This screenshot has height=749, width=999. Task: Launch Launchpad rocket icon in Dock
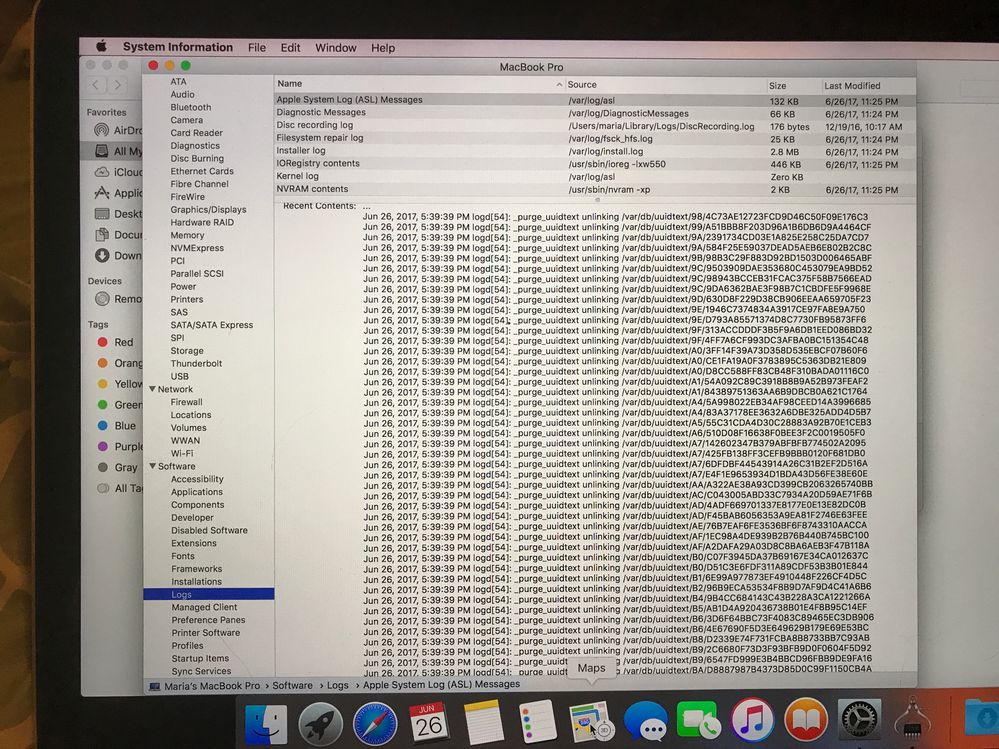pyautogui.click(x=320, y=724)
